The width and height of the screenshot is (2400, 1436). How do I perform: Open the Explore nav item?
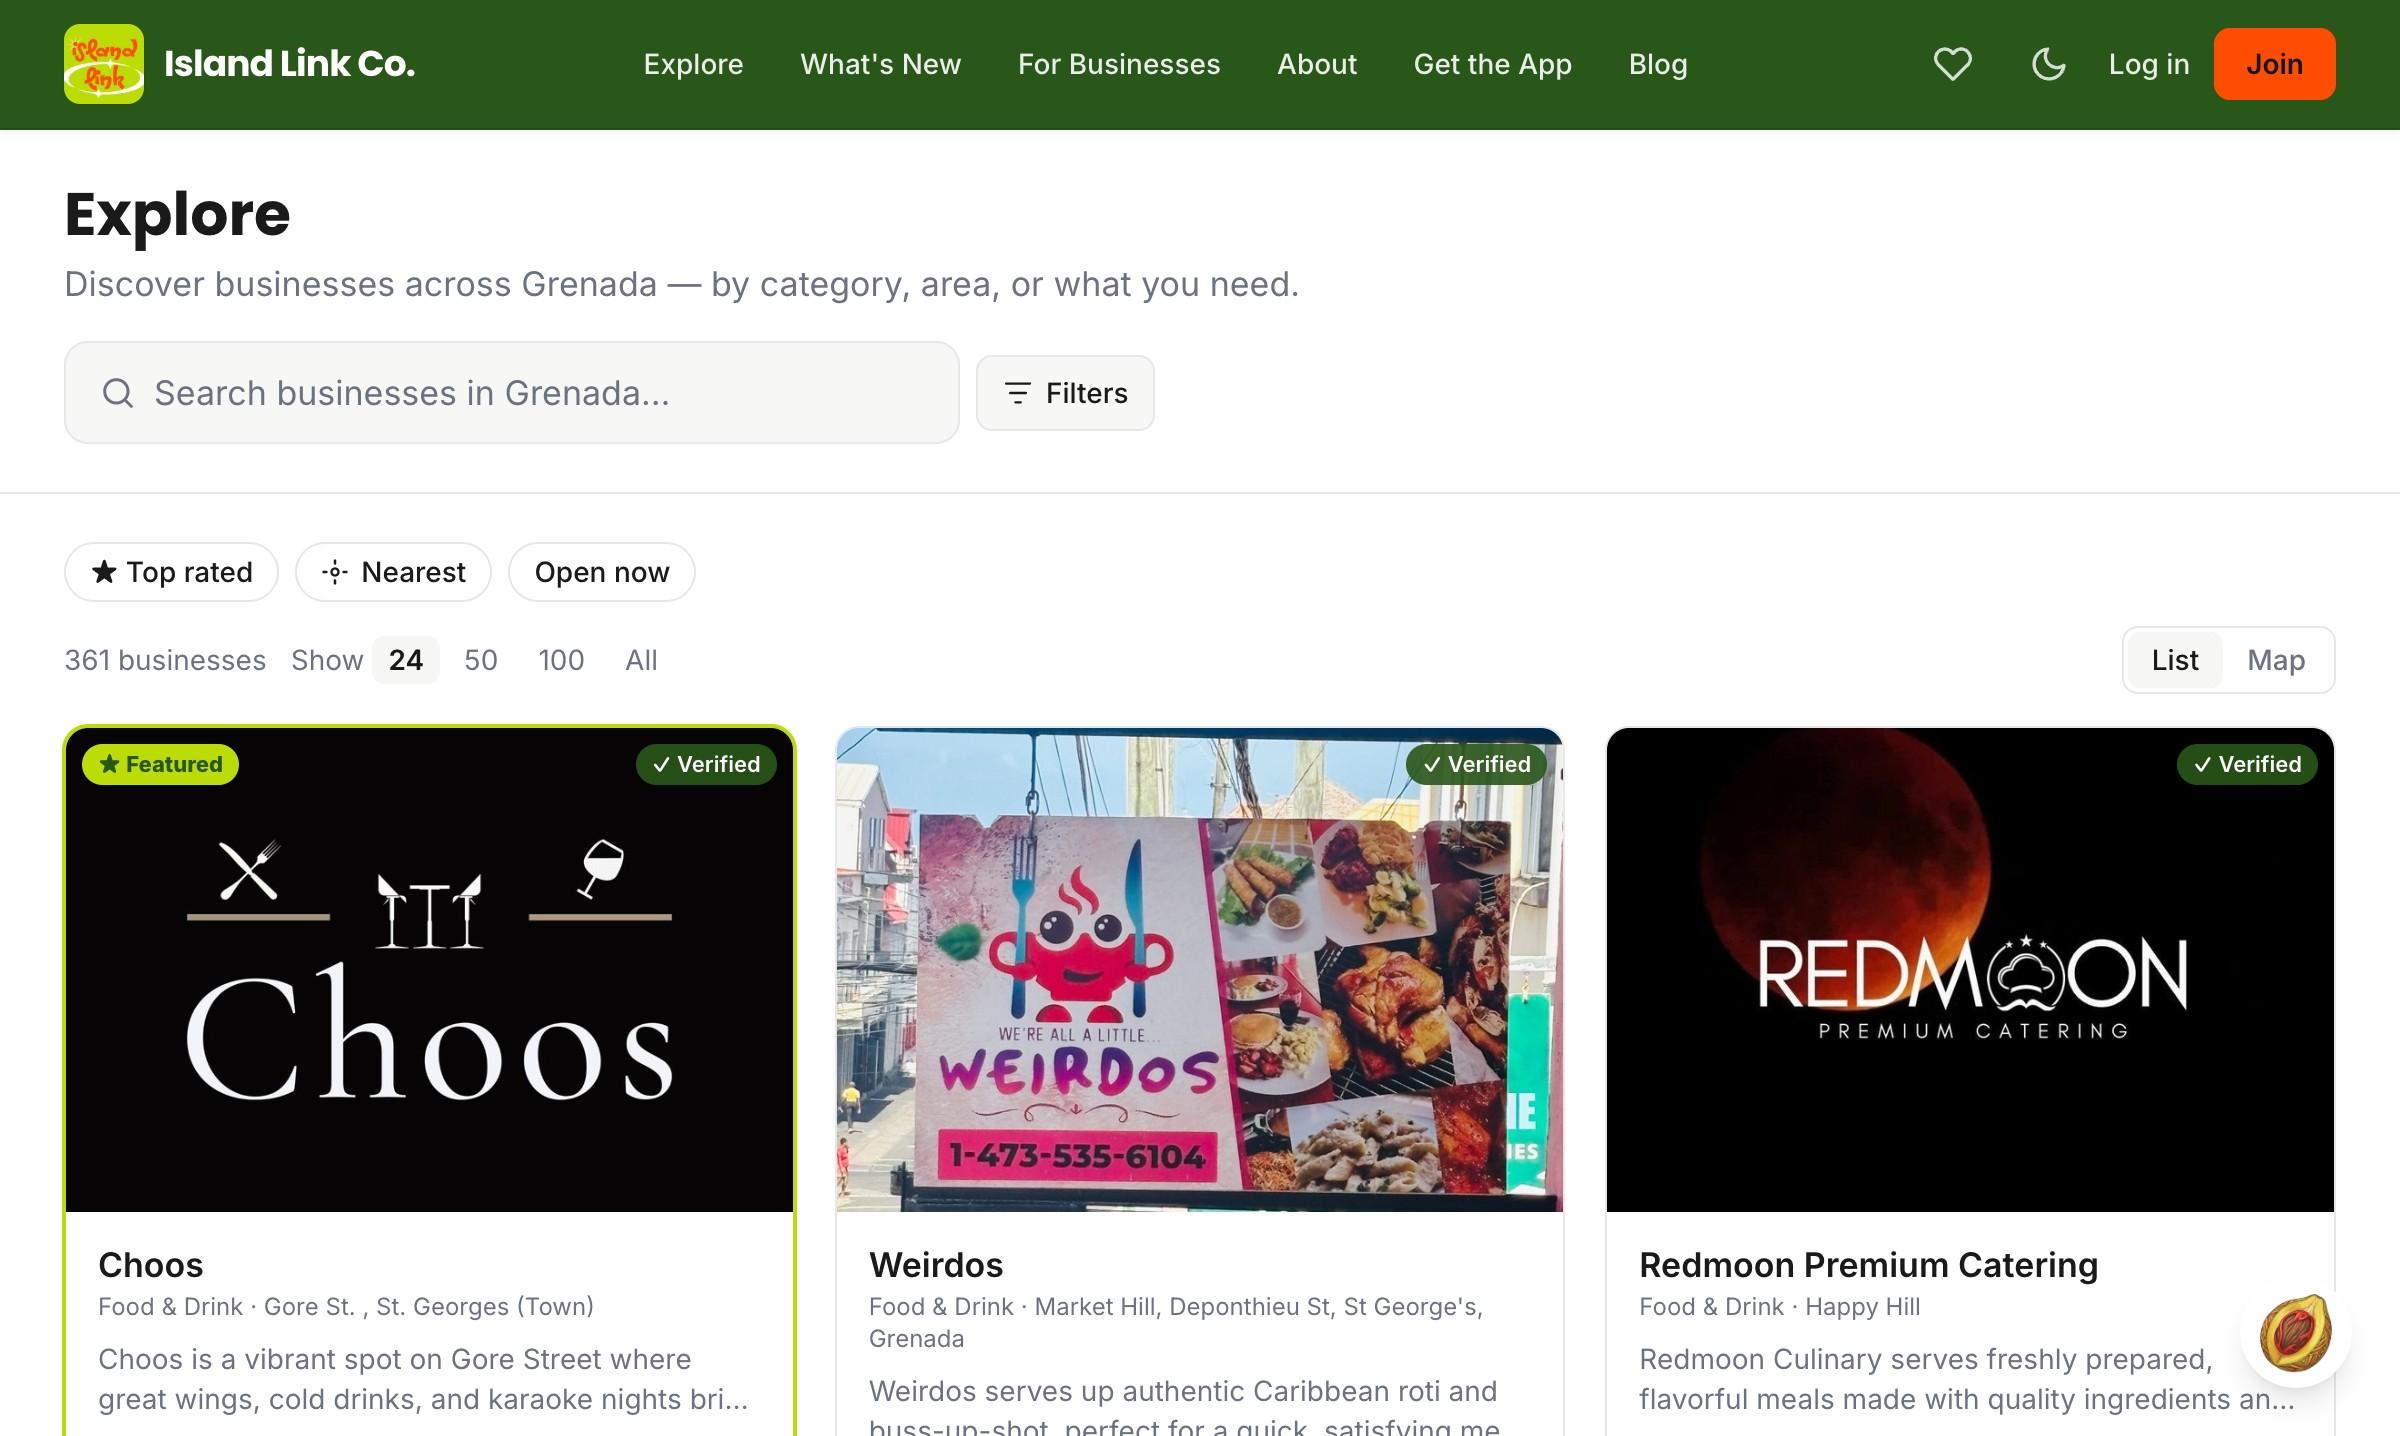[693, 64]
